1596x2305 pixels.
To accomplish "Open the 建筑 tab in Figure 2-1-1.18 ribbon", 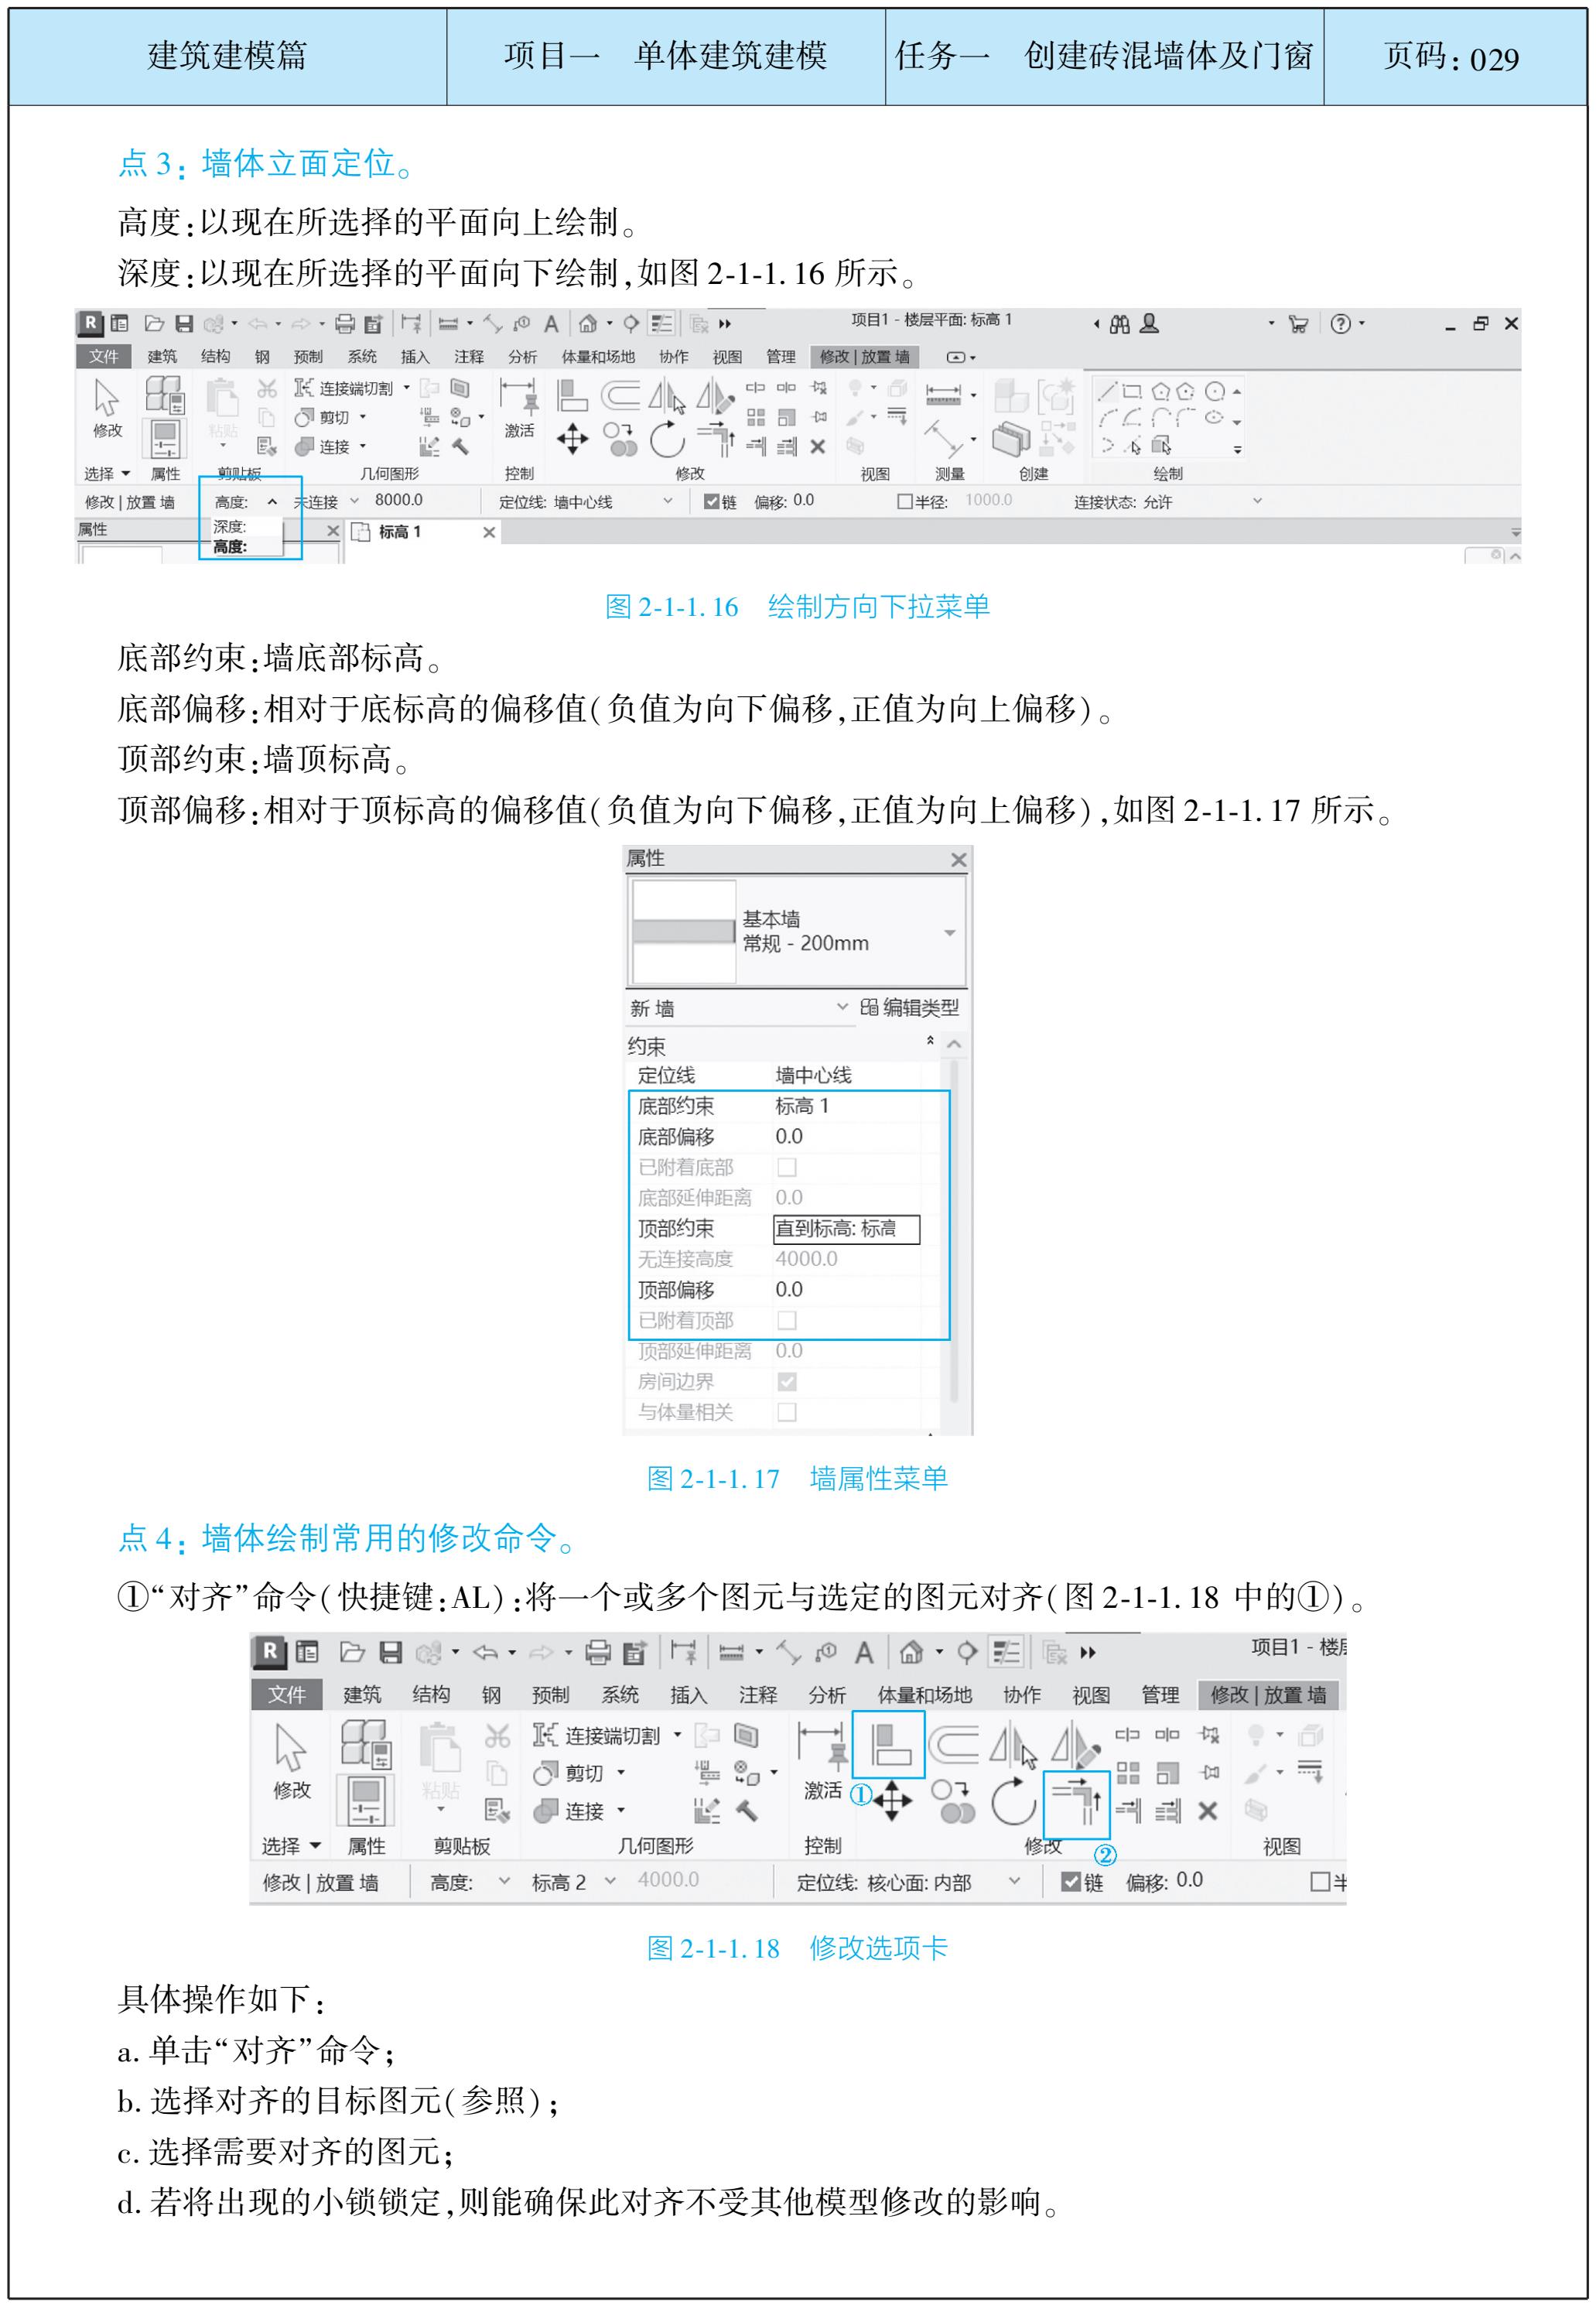I will (x=362, y=1694).
